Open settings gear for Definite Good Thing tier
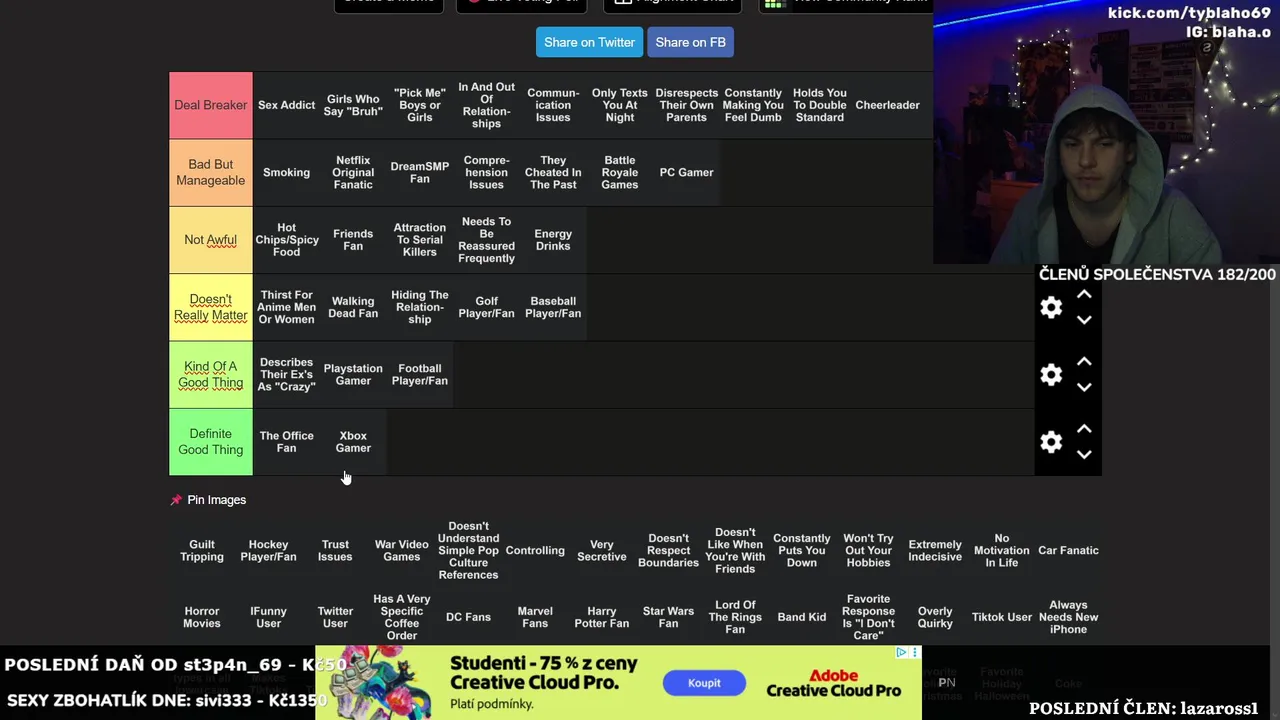The height and width of the screenshot is (720, 1280). [1051, 442]
